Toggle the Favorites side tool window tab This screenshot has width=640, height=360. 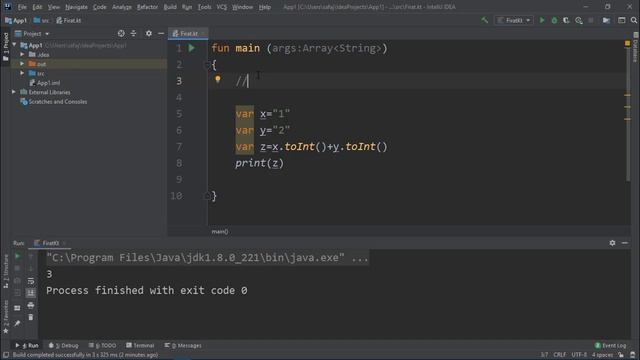point(5,317)
